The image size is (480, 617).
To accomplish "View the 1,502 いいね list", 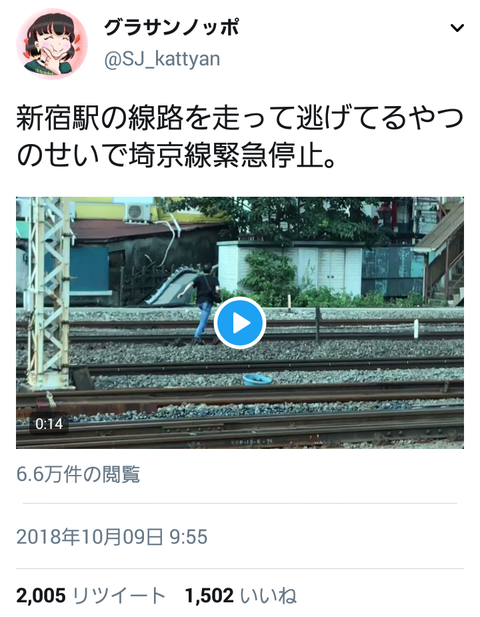I will point(240,595).
